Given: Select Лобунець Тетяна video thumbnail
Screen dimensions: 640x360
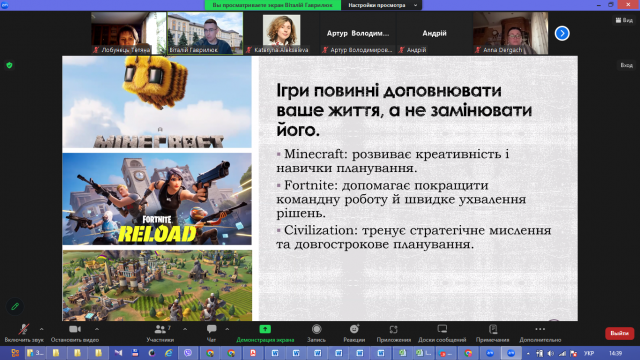Looking at the screenshot, I should pyautogui.click(x=129, y=33).
